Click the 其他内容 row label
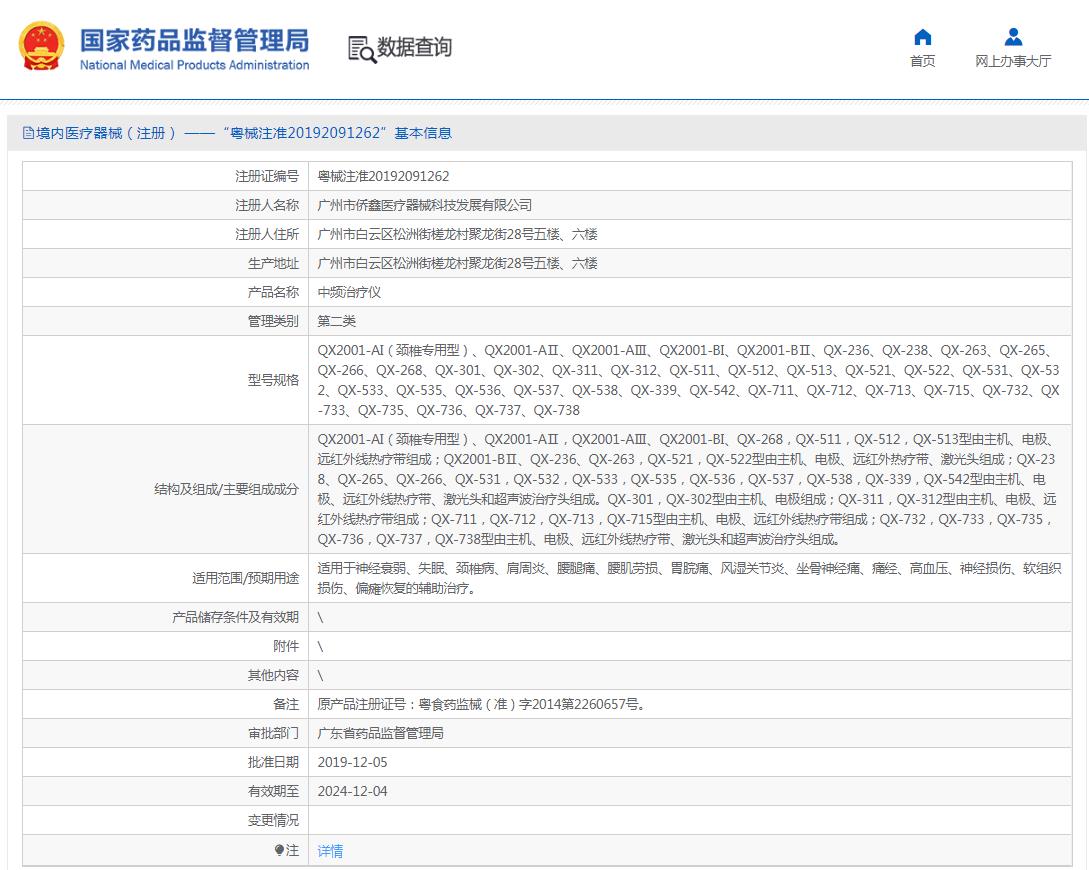 pyautogui.click(x=273, y=676)
